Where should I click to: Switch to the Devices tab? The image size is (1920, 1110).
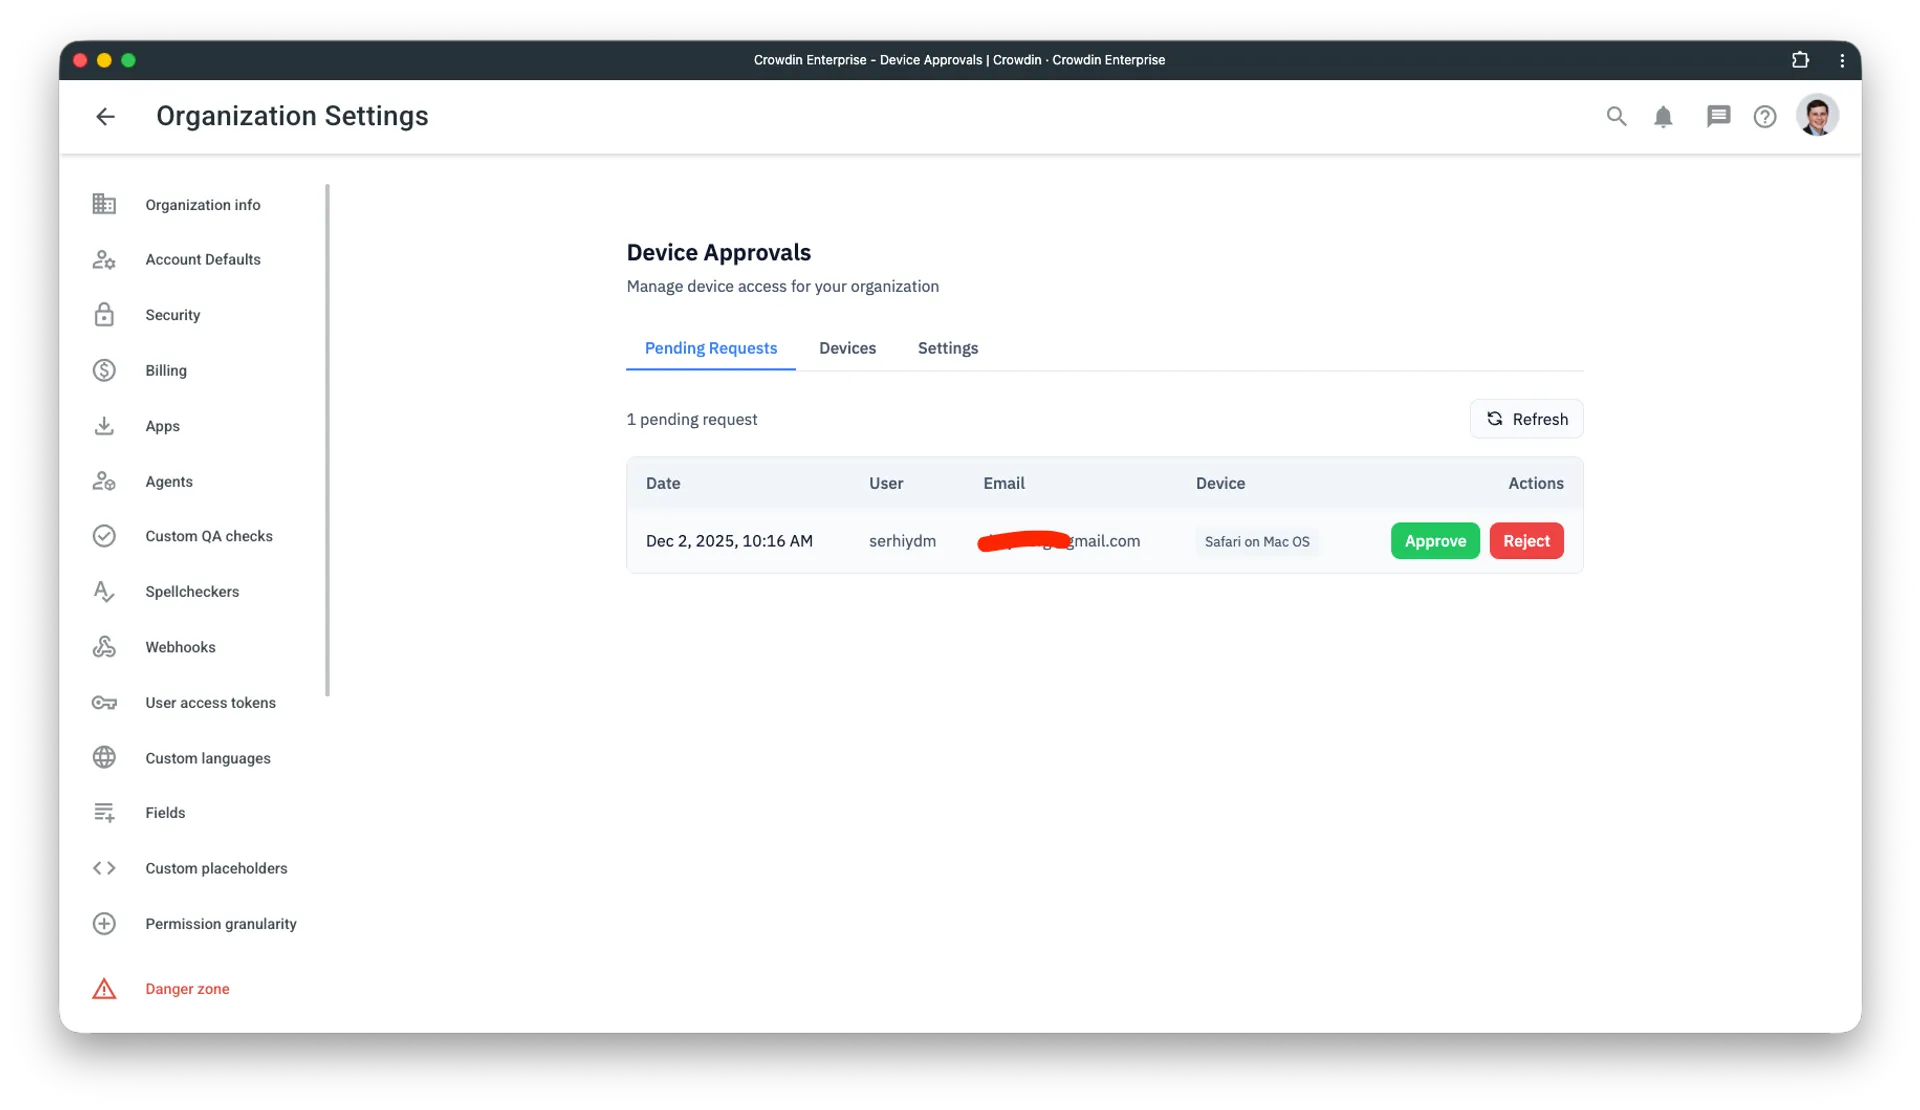click(847, 348)
